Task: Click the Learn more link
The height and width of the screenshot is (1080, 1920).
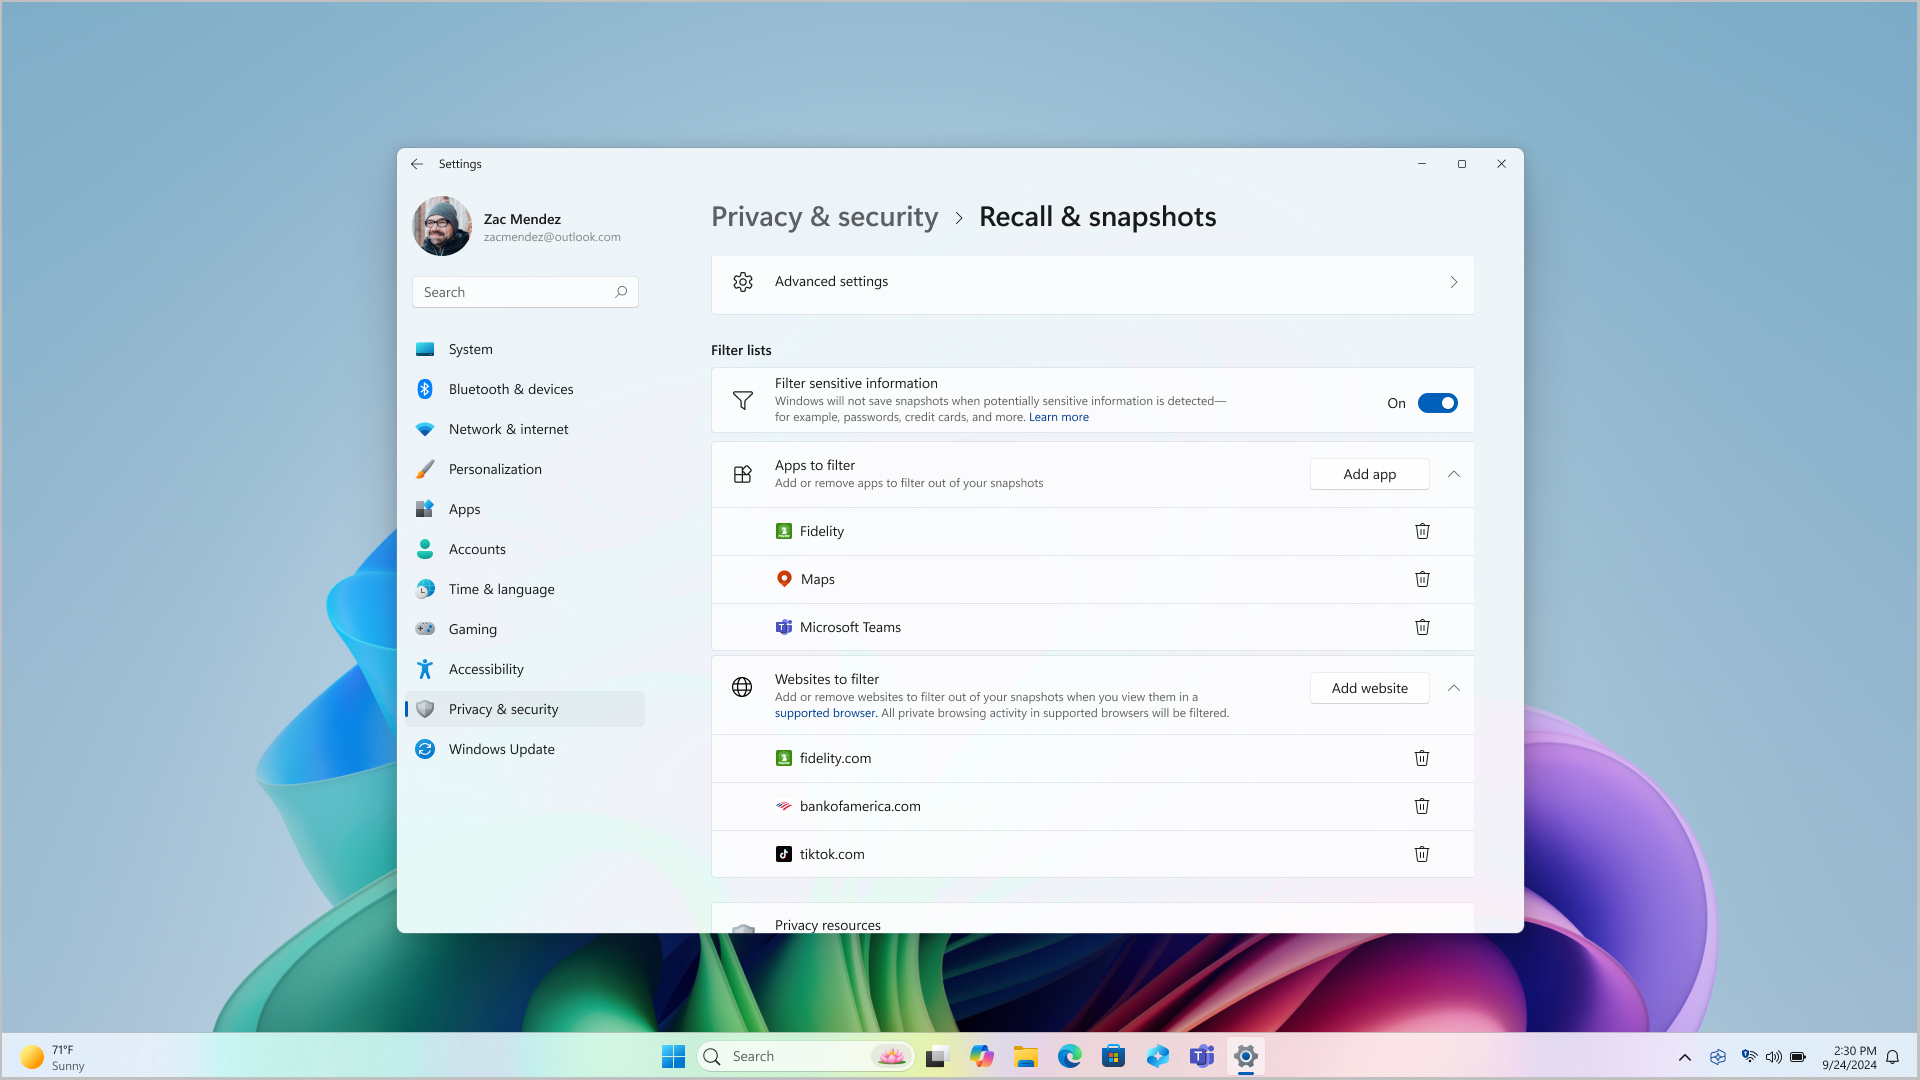Action: click(1058, 417)
